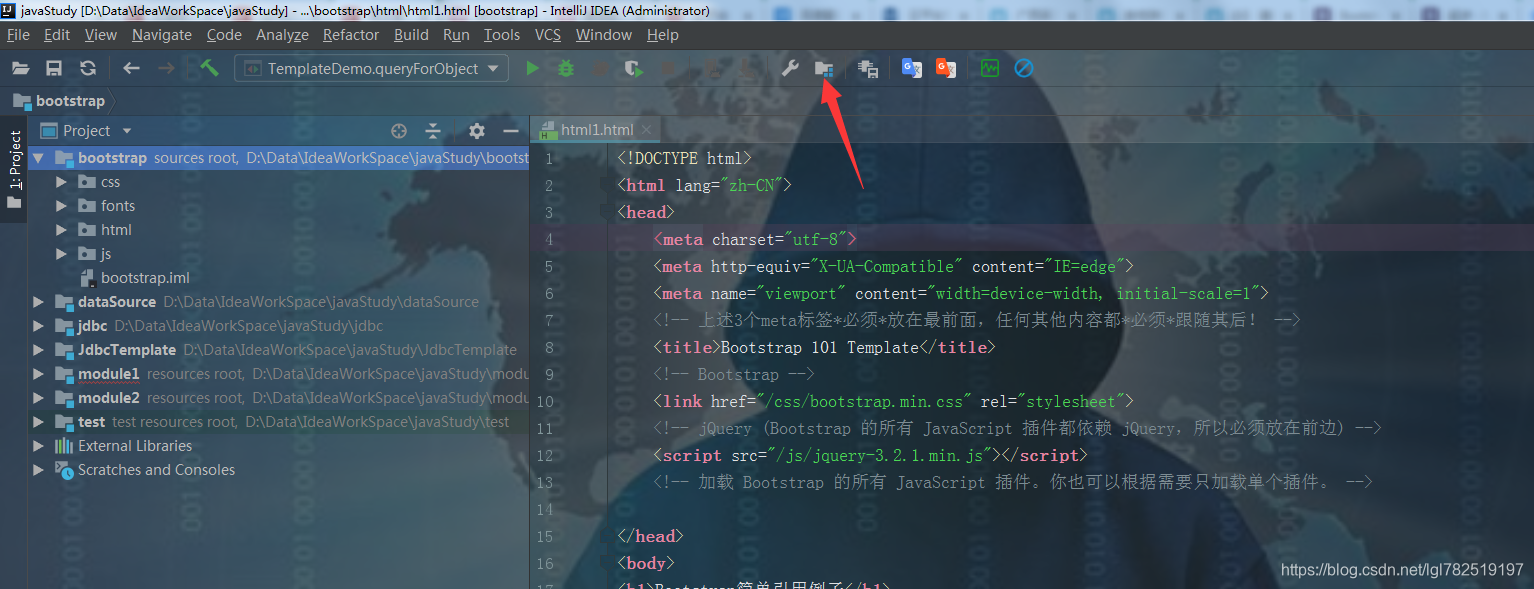Open the VCS menu

[548, 35]
